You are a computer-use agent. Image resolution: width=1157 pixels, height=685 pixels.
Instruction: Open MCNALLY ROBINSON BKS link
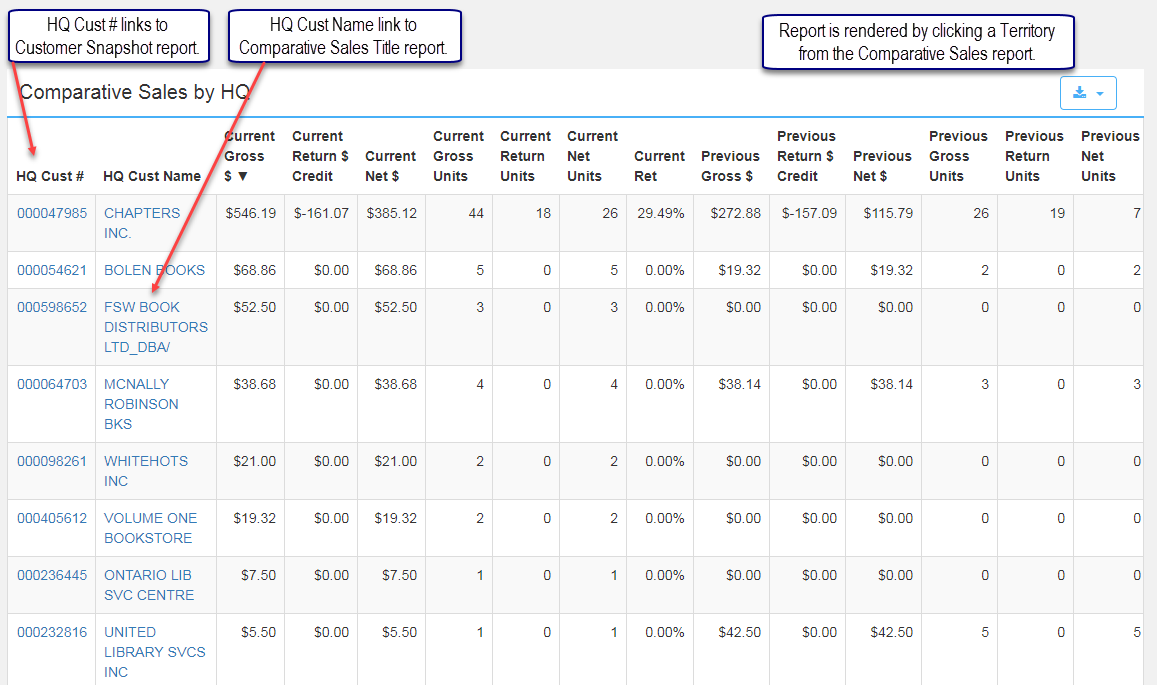141,404
